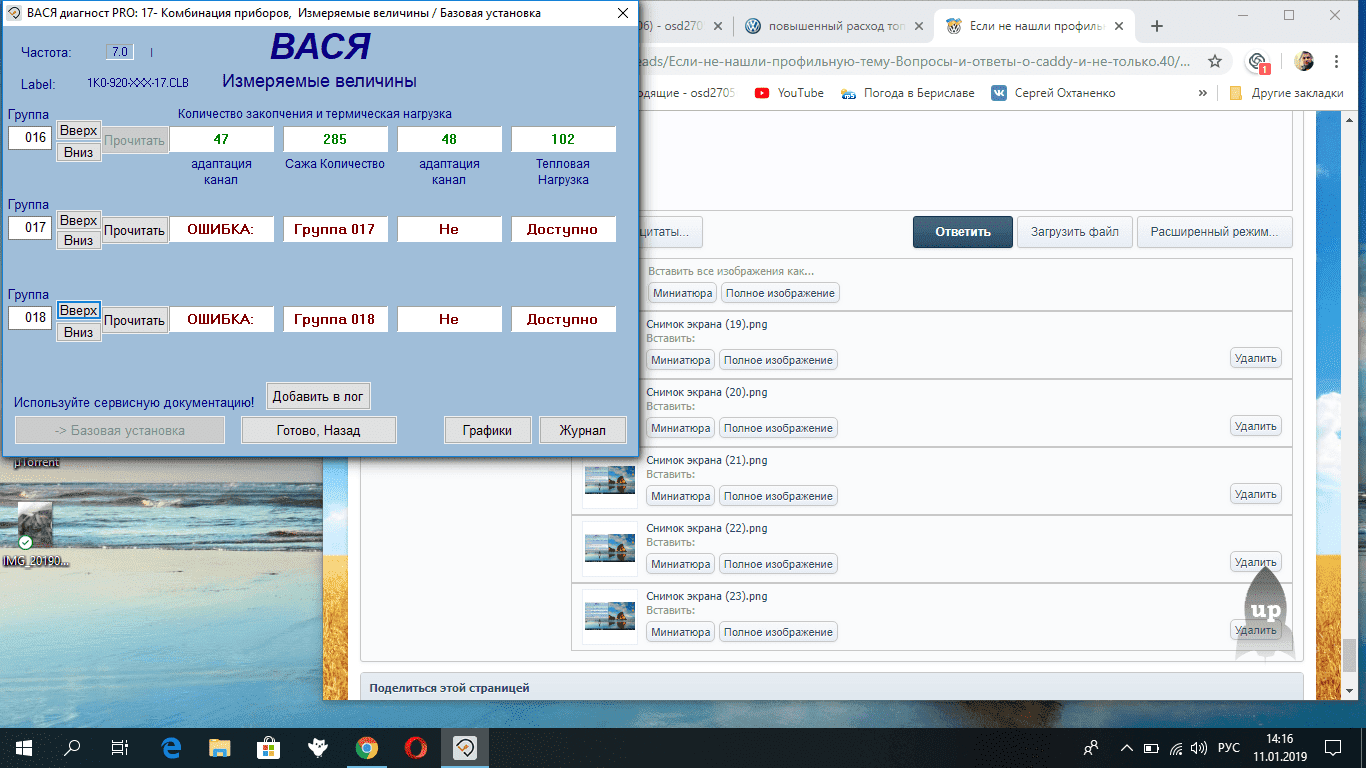
Task: Open the volume speaker icon
Action: [1198, 747]
